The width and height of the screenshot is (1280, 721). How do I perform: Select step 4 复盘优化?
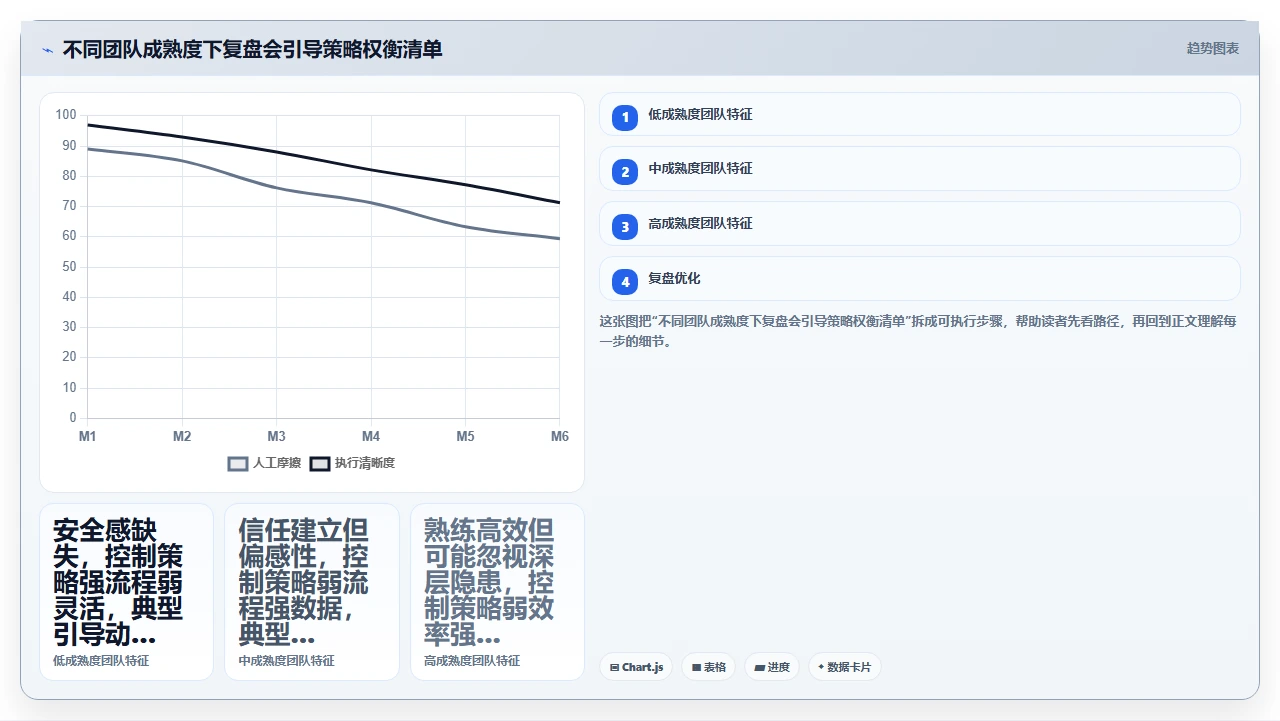point(919,279)
